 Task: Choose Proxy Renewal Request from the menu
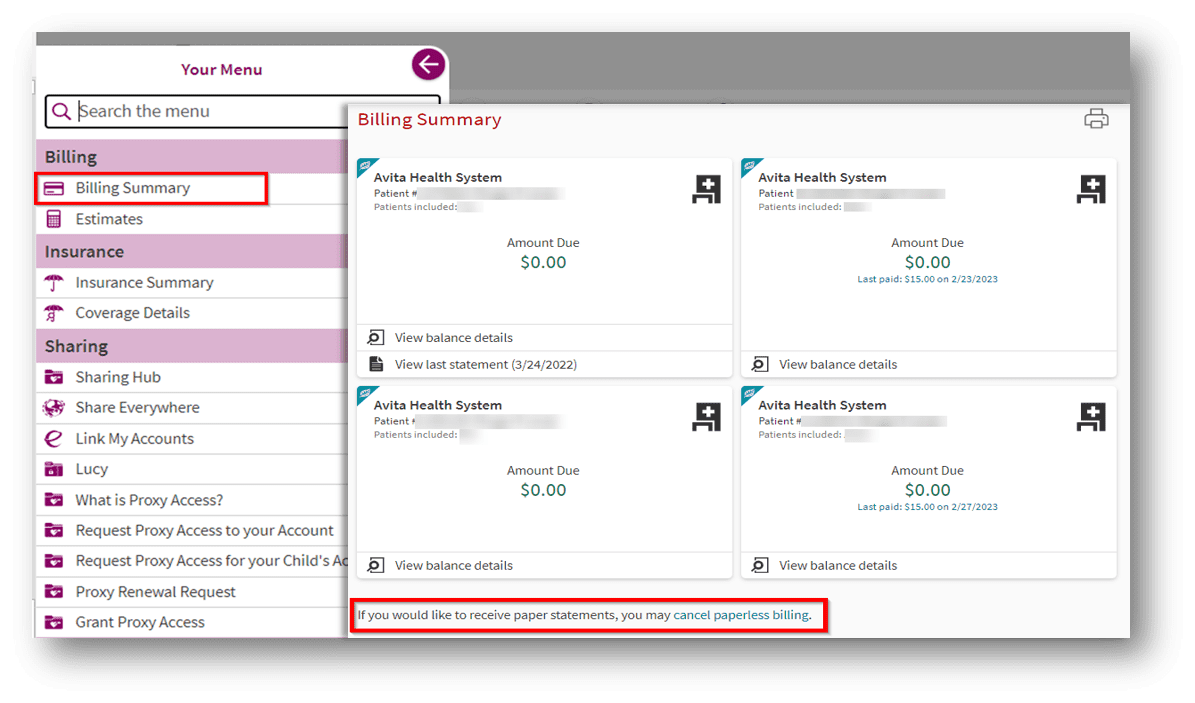click(x=192, y=592)
